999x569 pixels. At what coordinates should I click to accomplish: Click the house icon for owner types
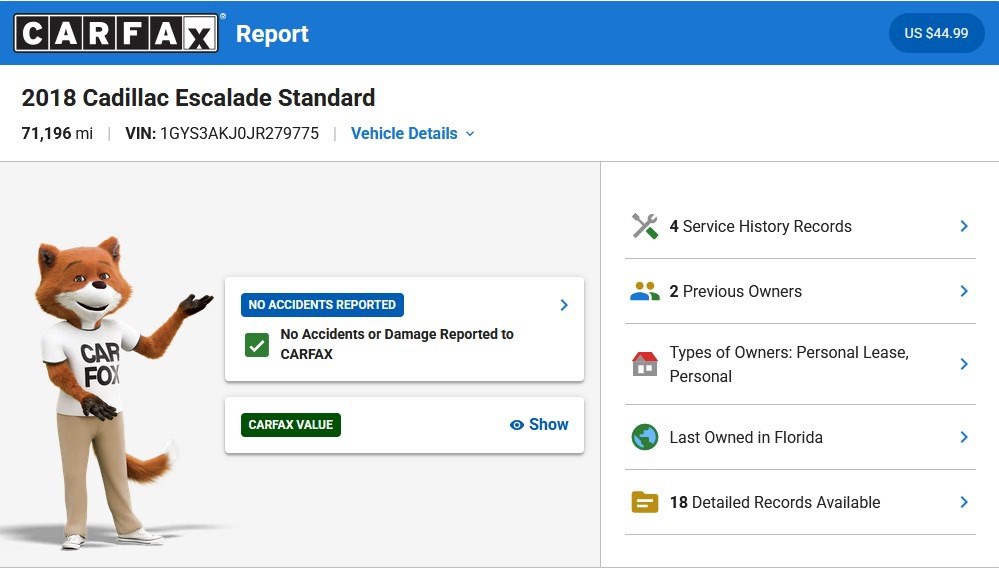pos(645,364)
